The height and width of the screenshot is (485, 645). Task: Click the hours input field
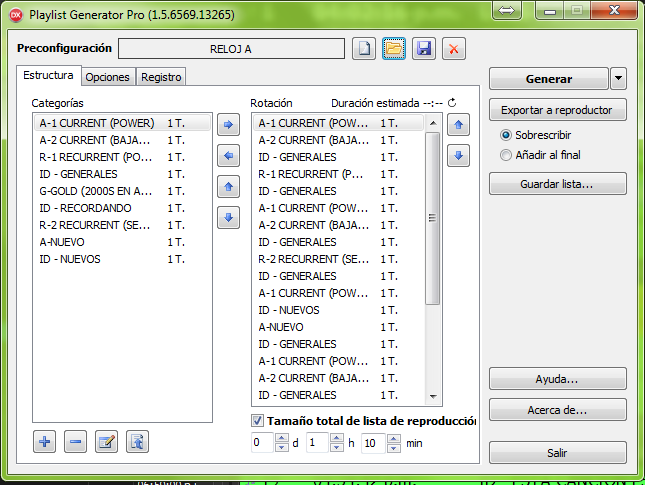(x=317, y=443)
